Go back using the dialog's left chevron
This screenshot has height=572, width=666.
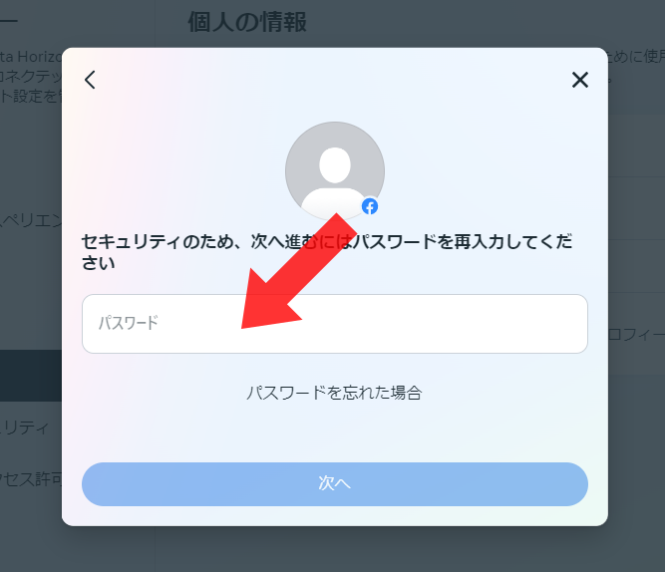pyautogui.click(x=90, y=80)
